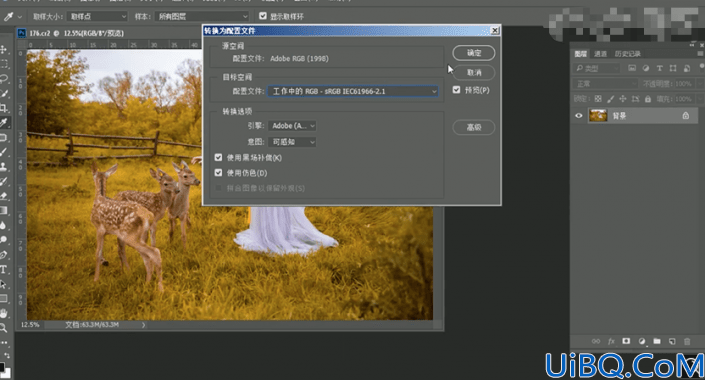This screenshot has height=380, width=705.
Task: Select the Hand tool
Action: pyautogui.click(x=4, y=313)
